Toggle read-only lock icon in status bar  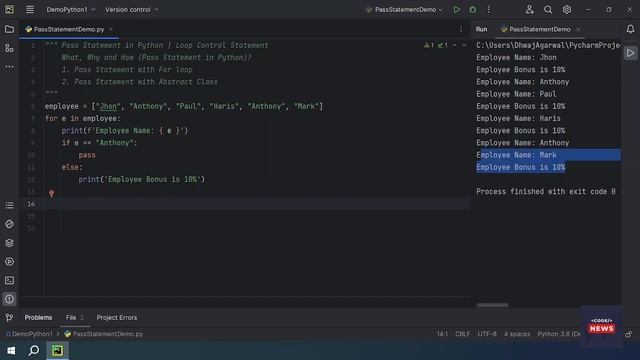629,334
